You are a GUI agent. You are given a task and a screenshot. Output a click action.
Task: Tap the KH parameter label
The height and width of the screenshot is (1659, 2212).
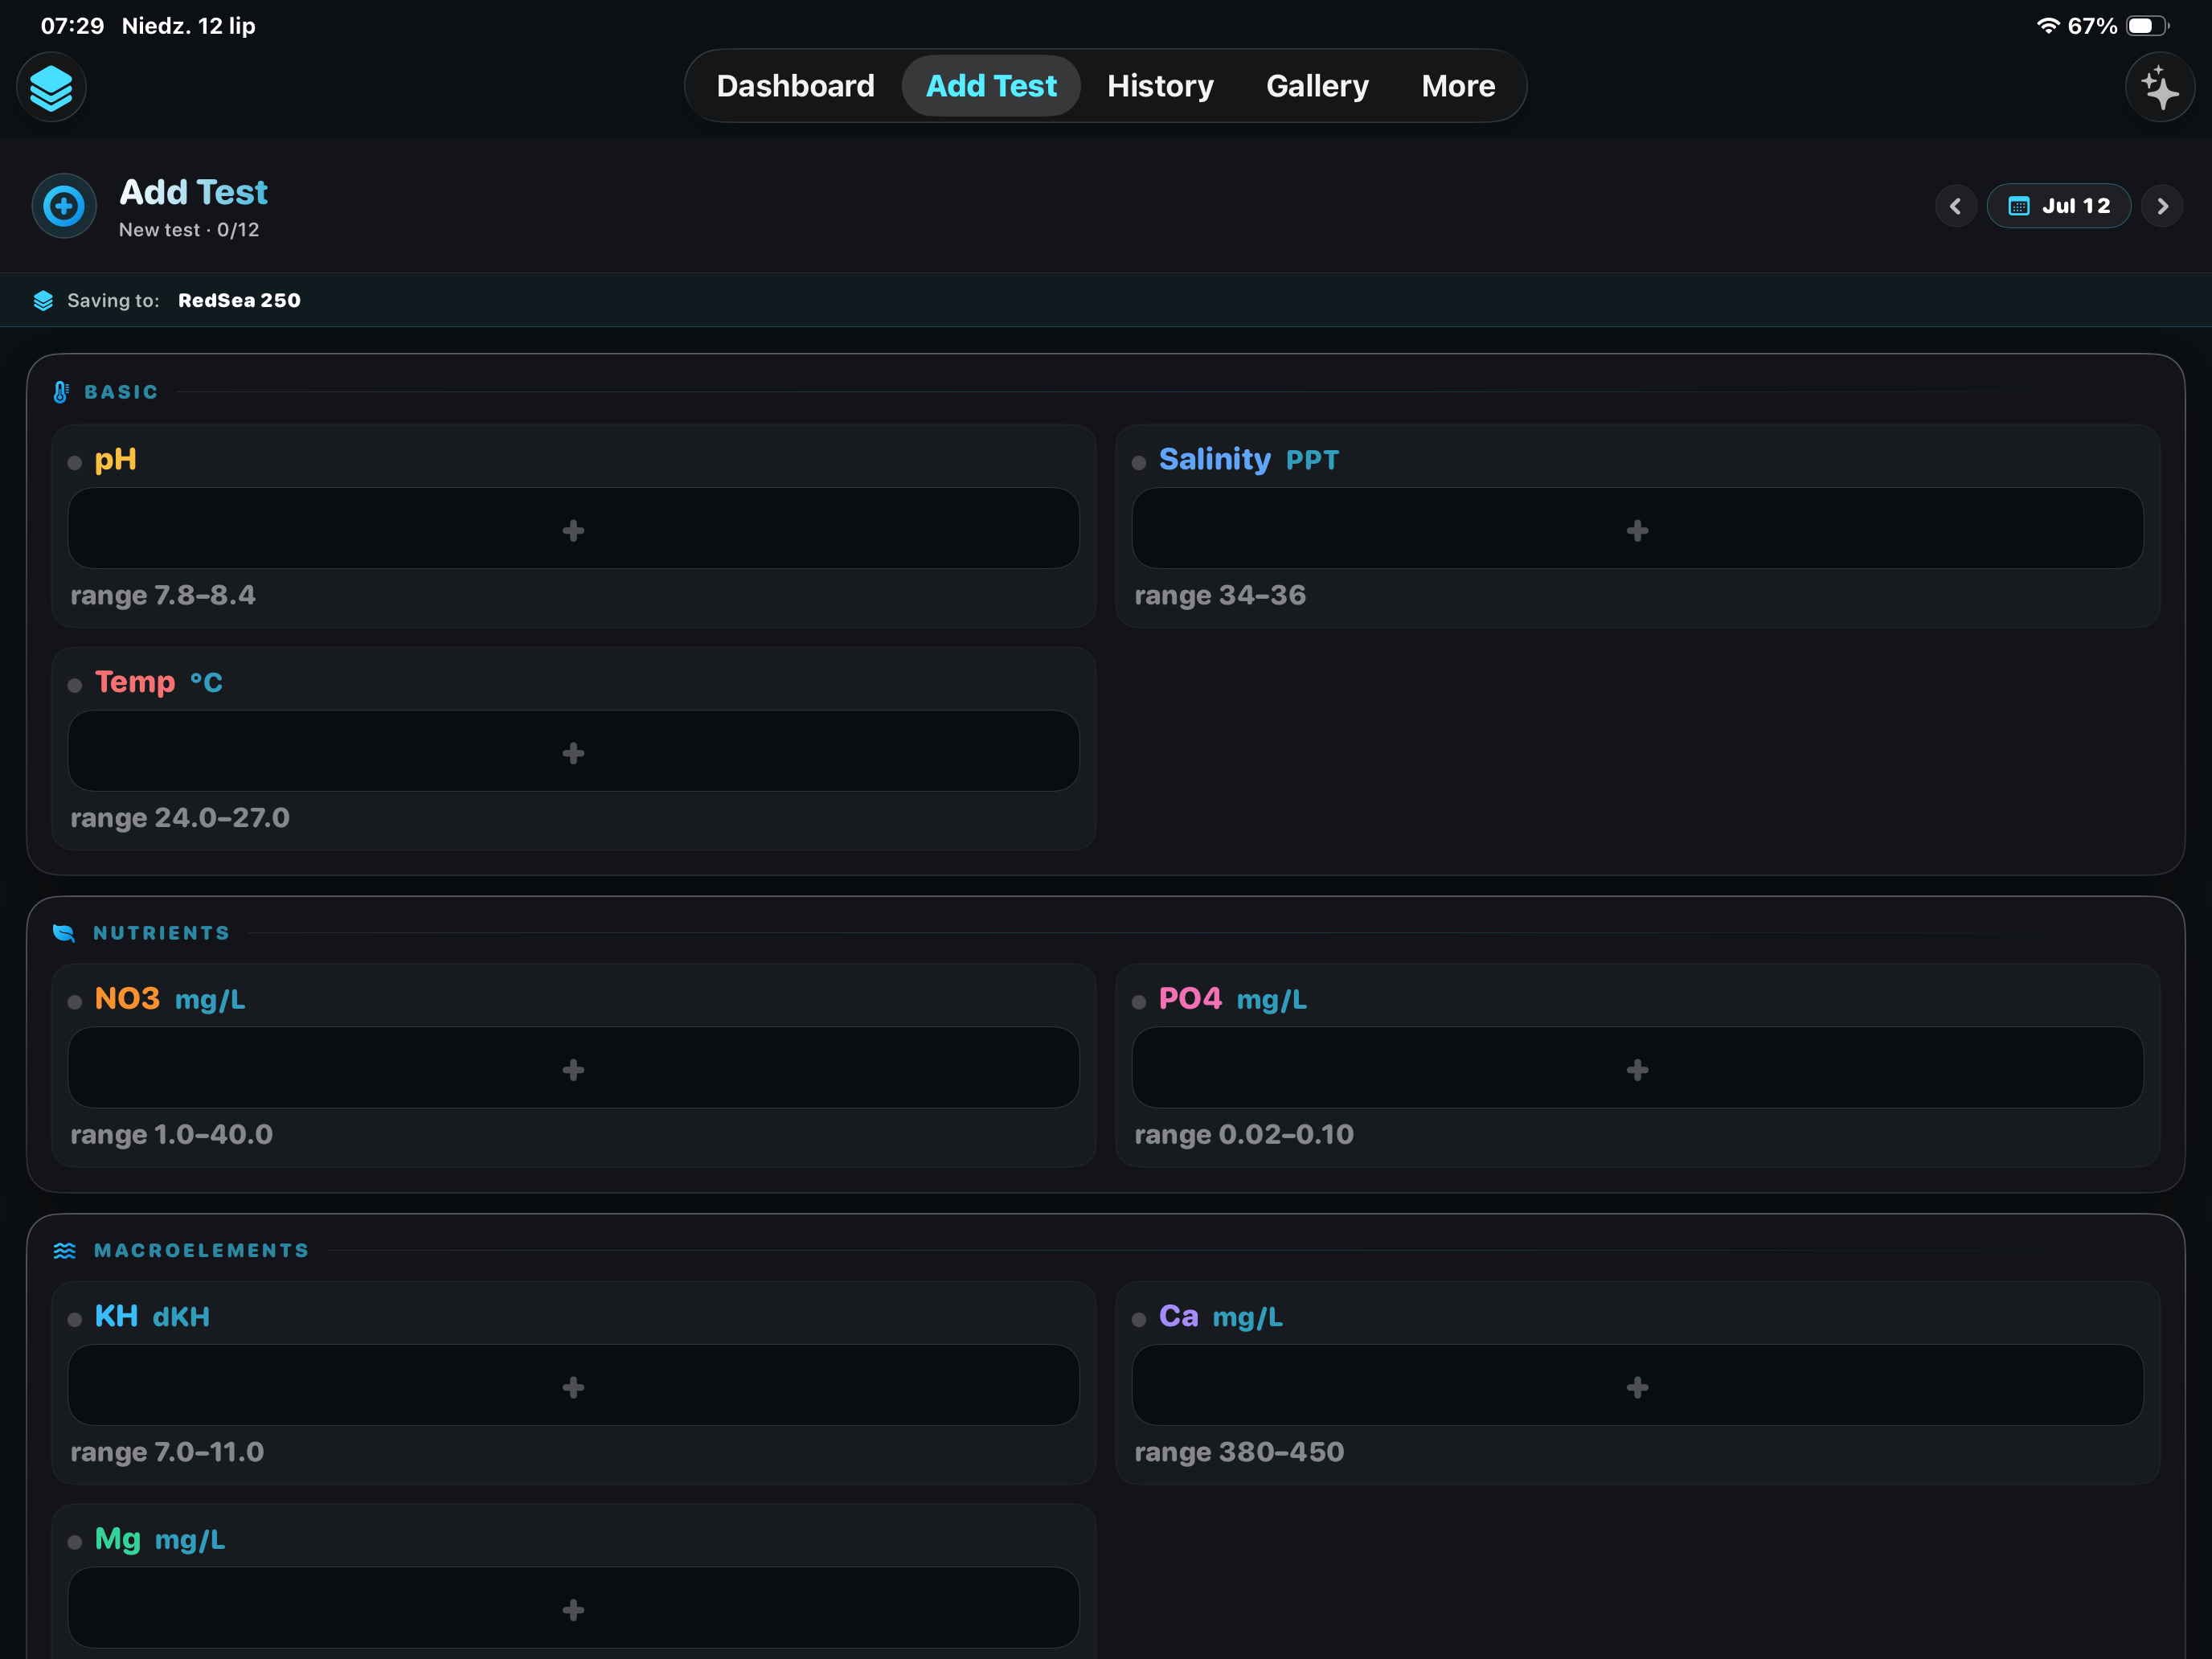coord(116,1317)
